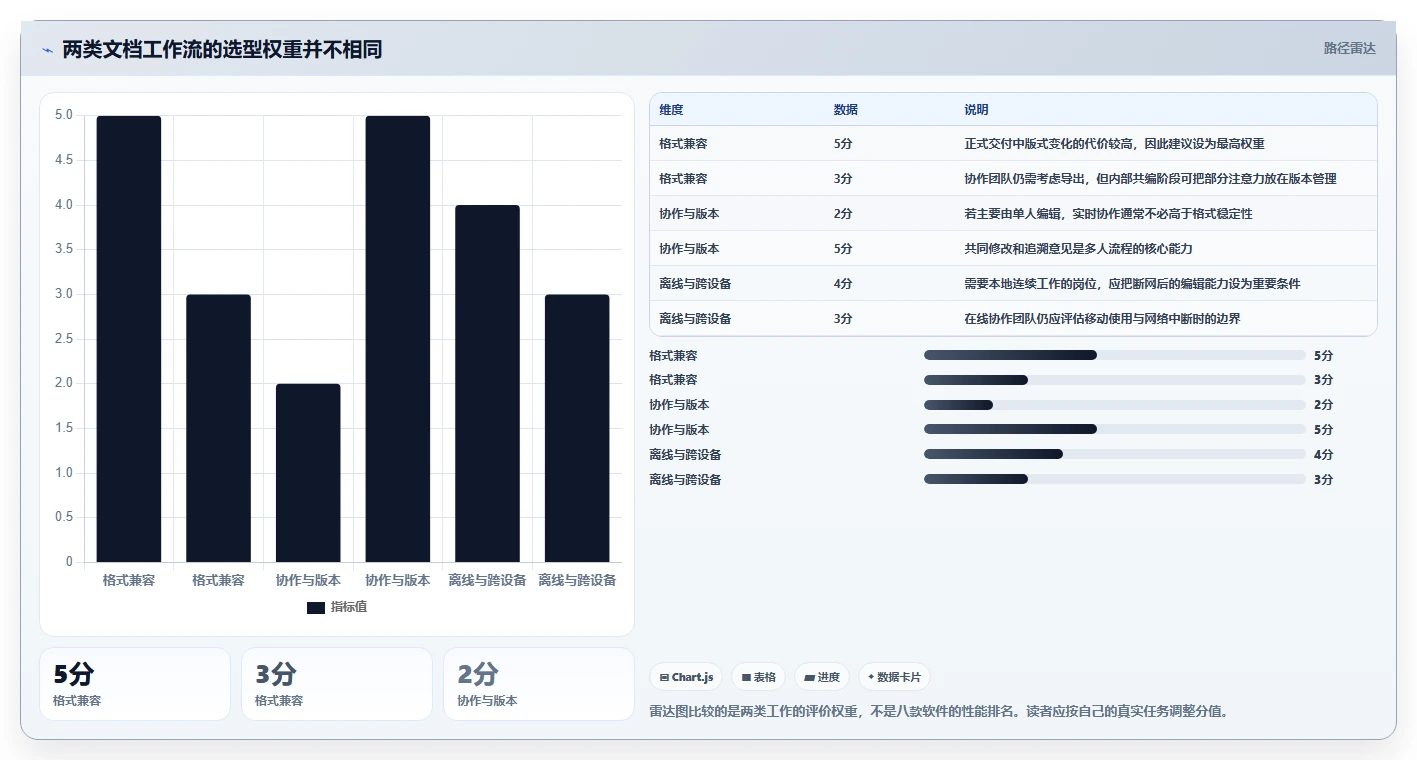Image resolution: width=1417 pixels, height=760 pixels.
Task: Click the 表格 chip
Action: click(759, 677)
